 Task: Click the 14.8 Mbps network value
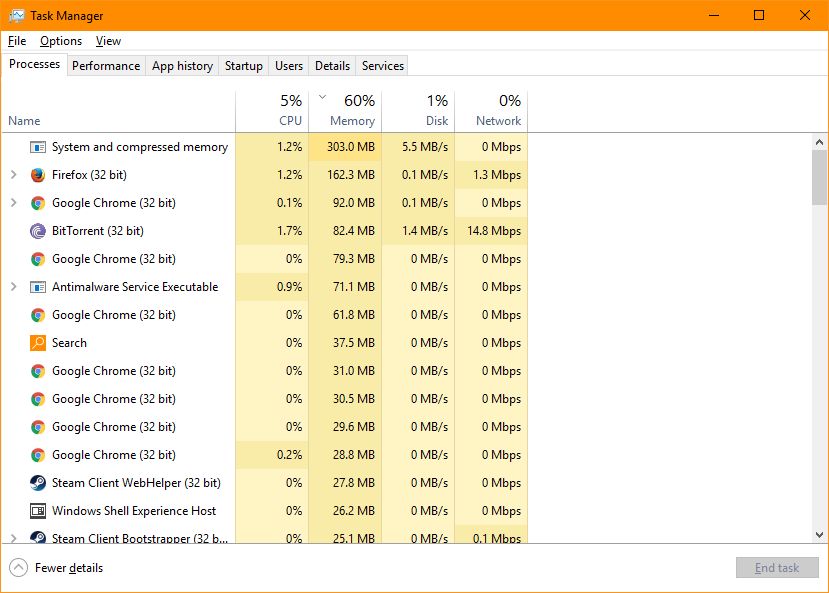(494, 231)
